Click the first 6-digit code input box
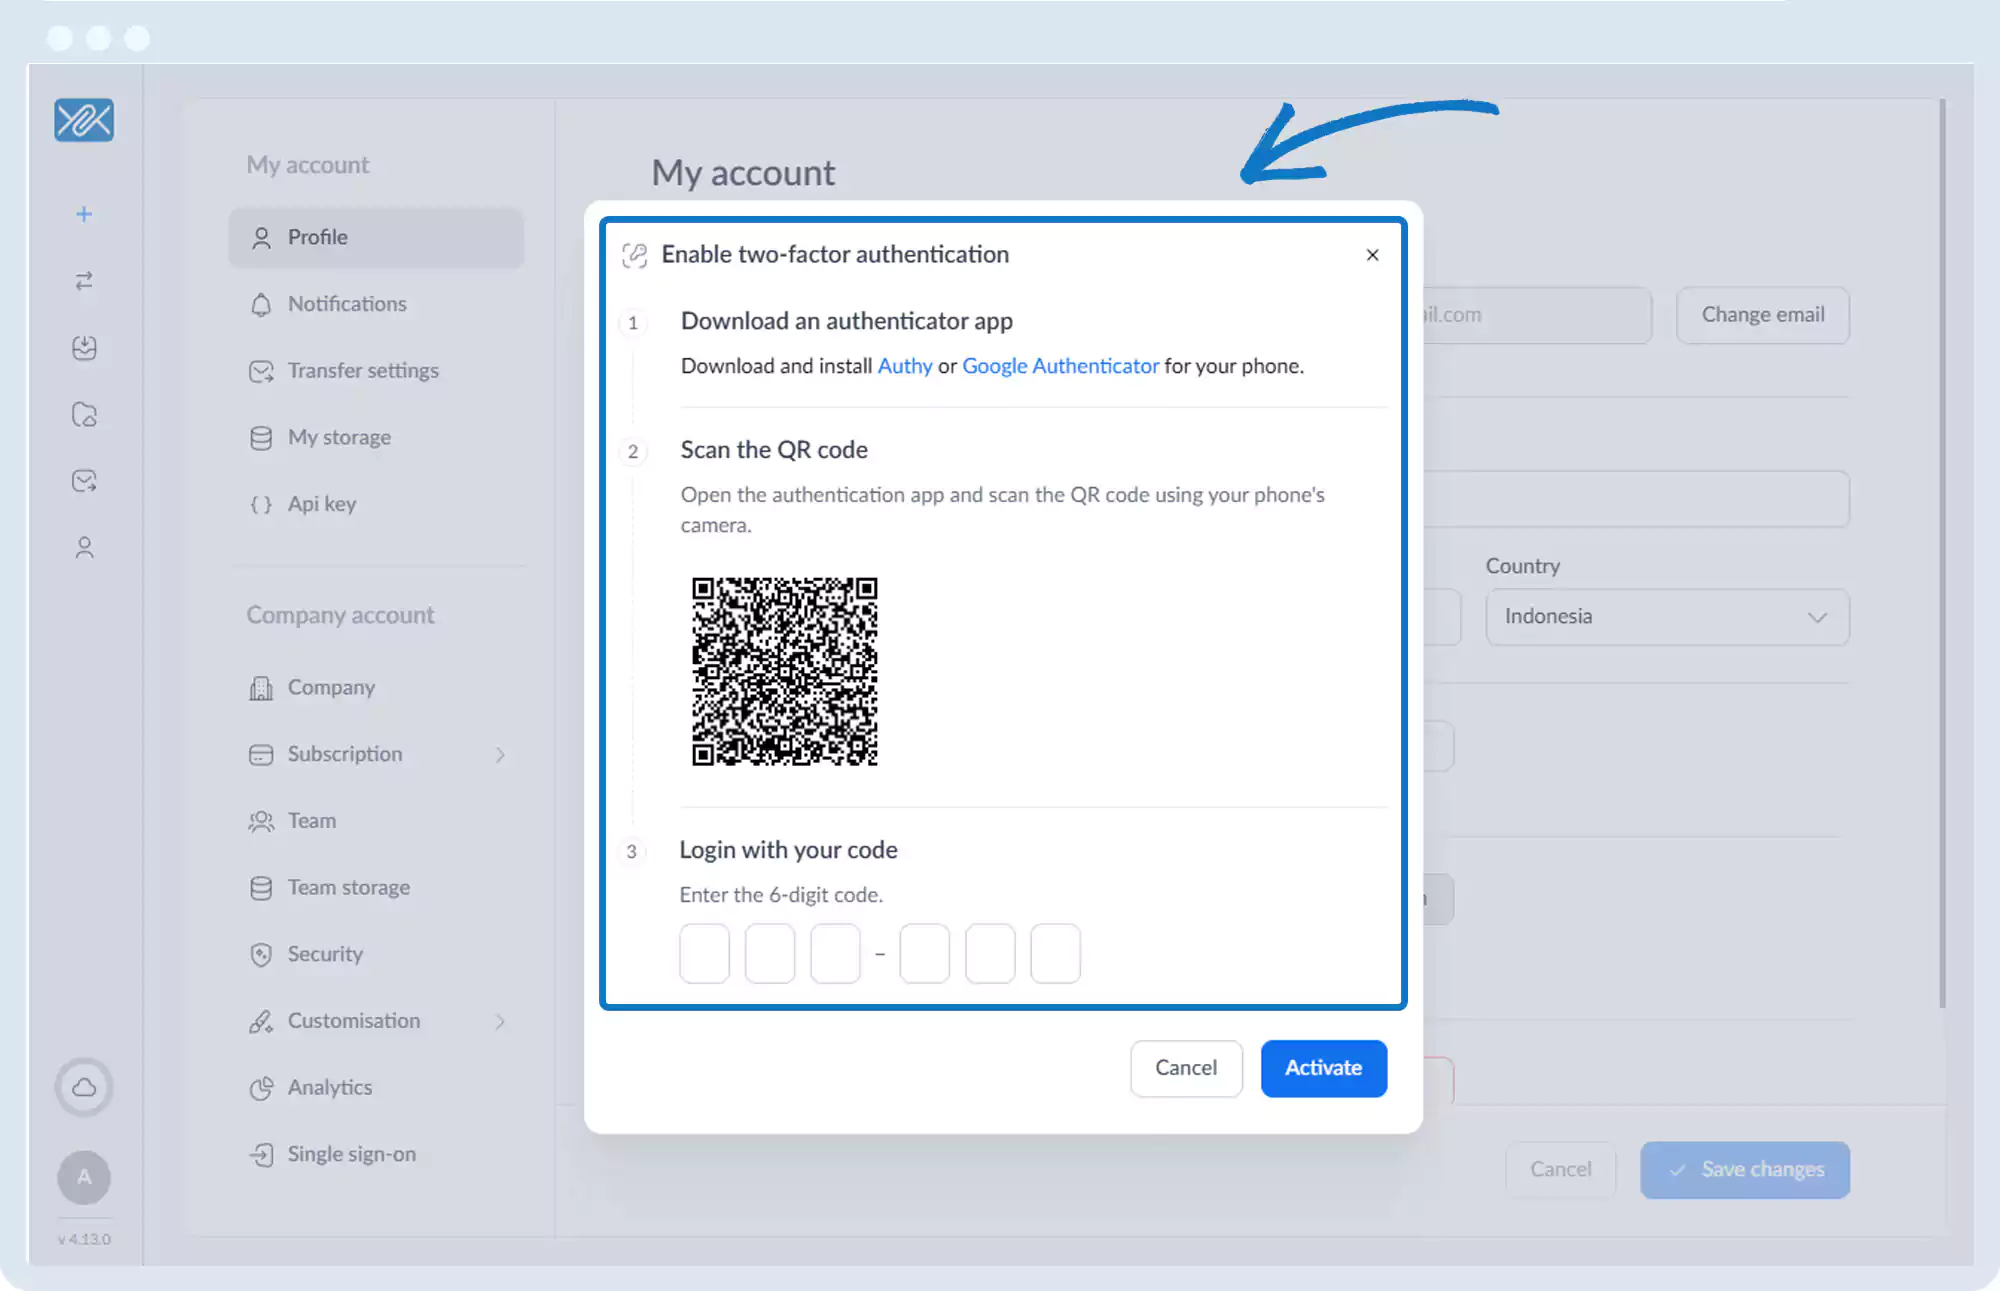 pyautogui.click(x=704, y=953)
